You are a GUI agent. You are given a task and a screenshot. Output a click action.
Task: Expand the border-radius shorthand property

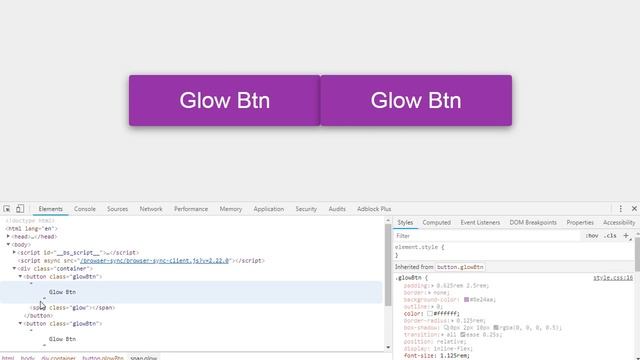(452, 320)
